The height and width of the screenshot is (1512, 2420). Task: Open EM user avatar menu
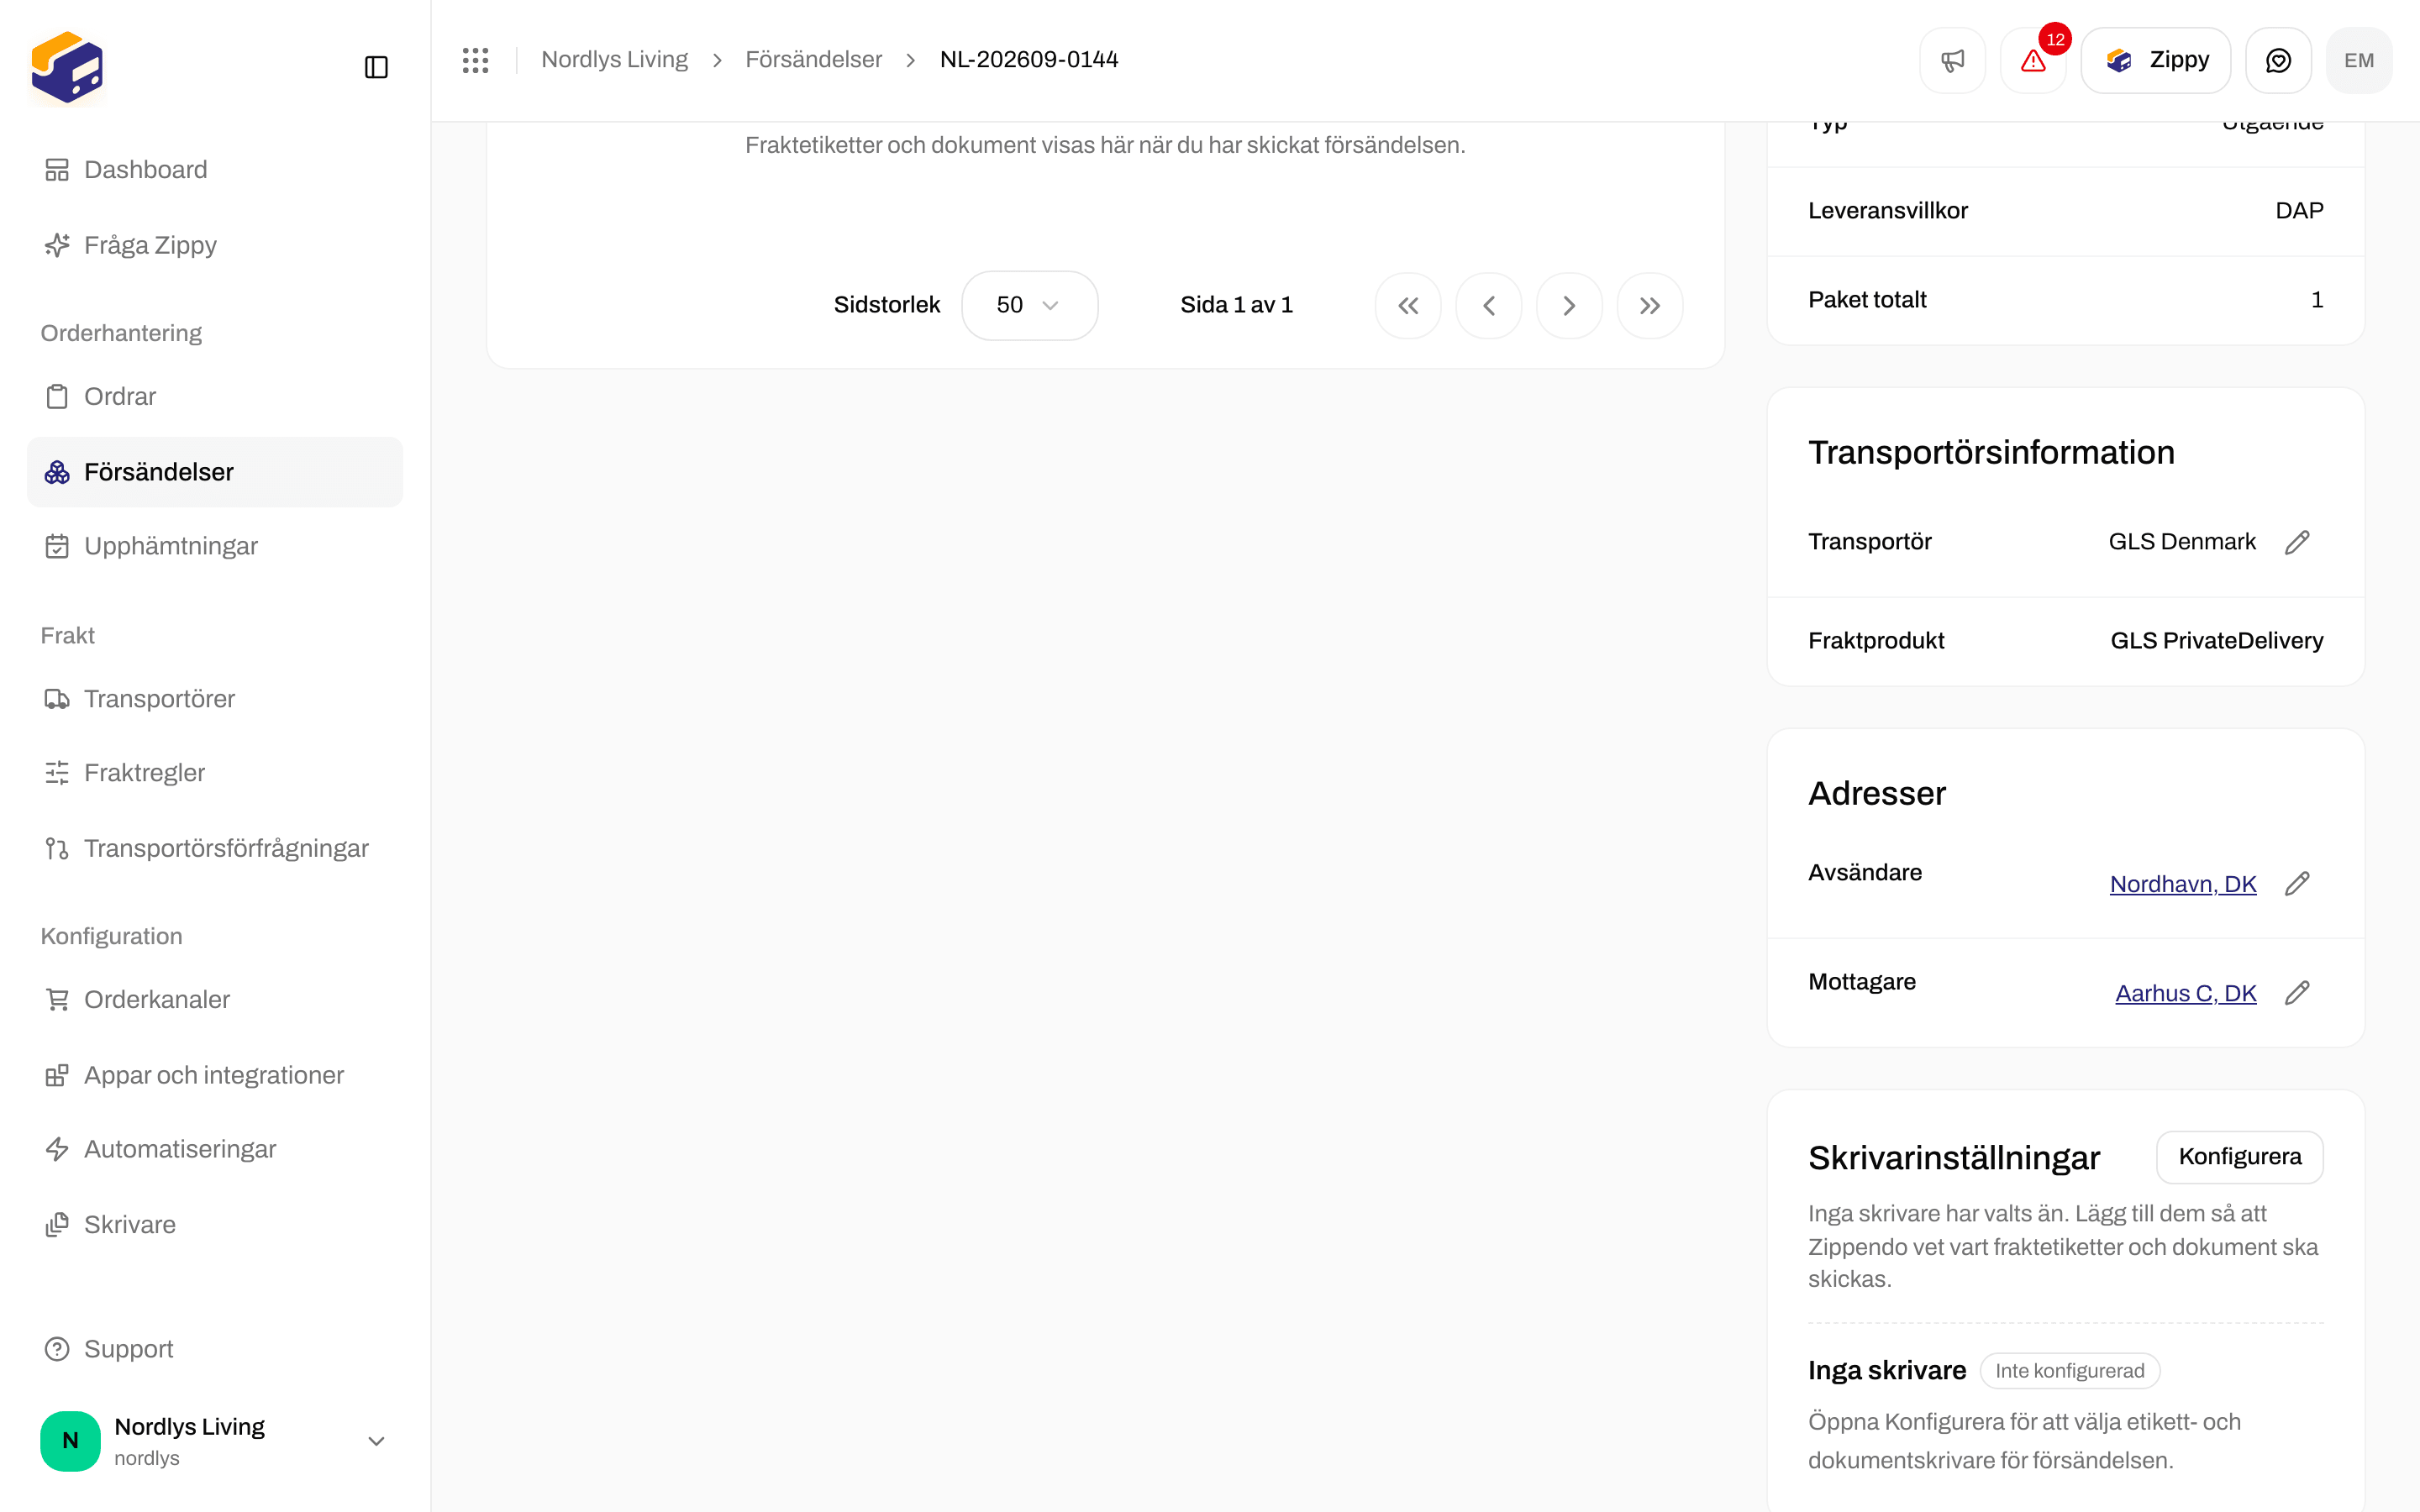2359,60
